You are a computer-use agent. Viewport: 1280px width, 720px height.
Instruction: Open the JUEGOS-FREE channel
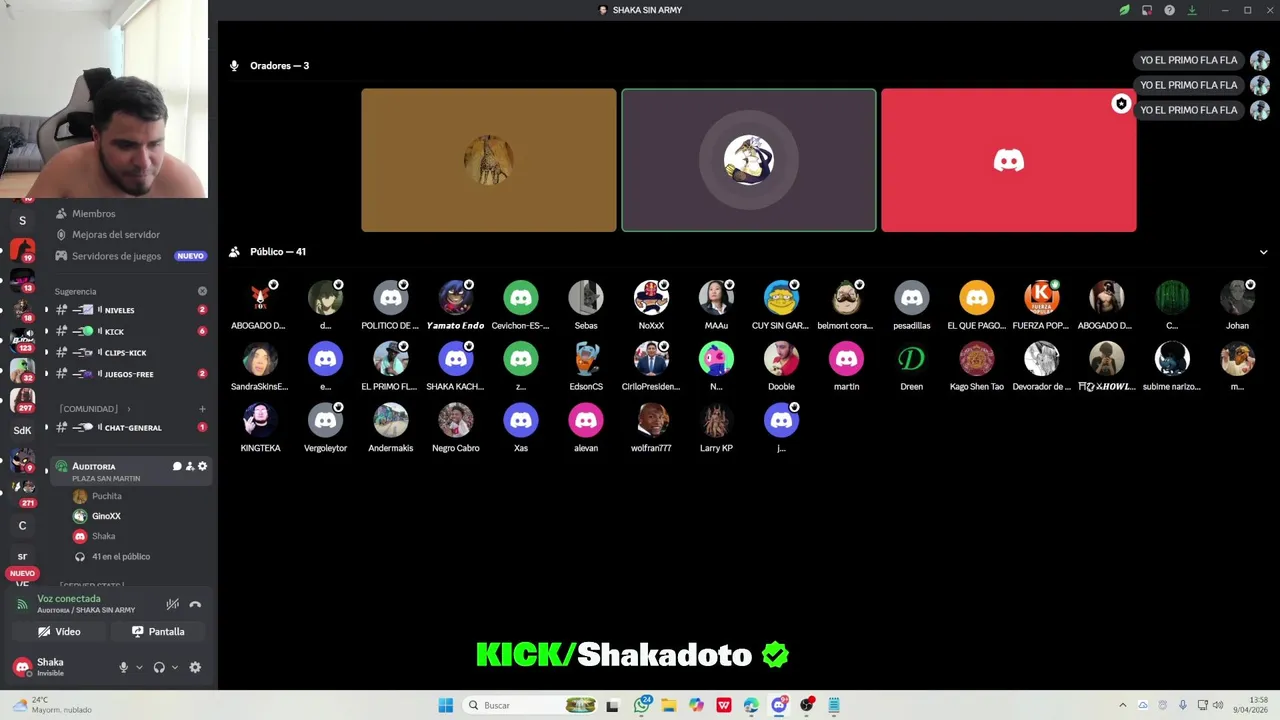pos(130,374)
